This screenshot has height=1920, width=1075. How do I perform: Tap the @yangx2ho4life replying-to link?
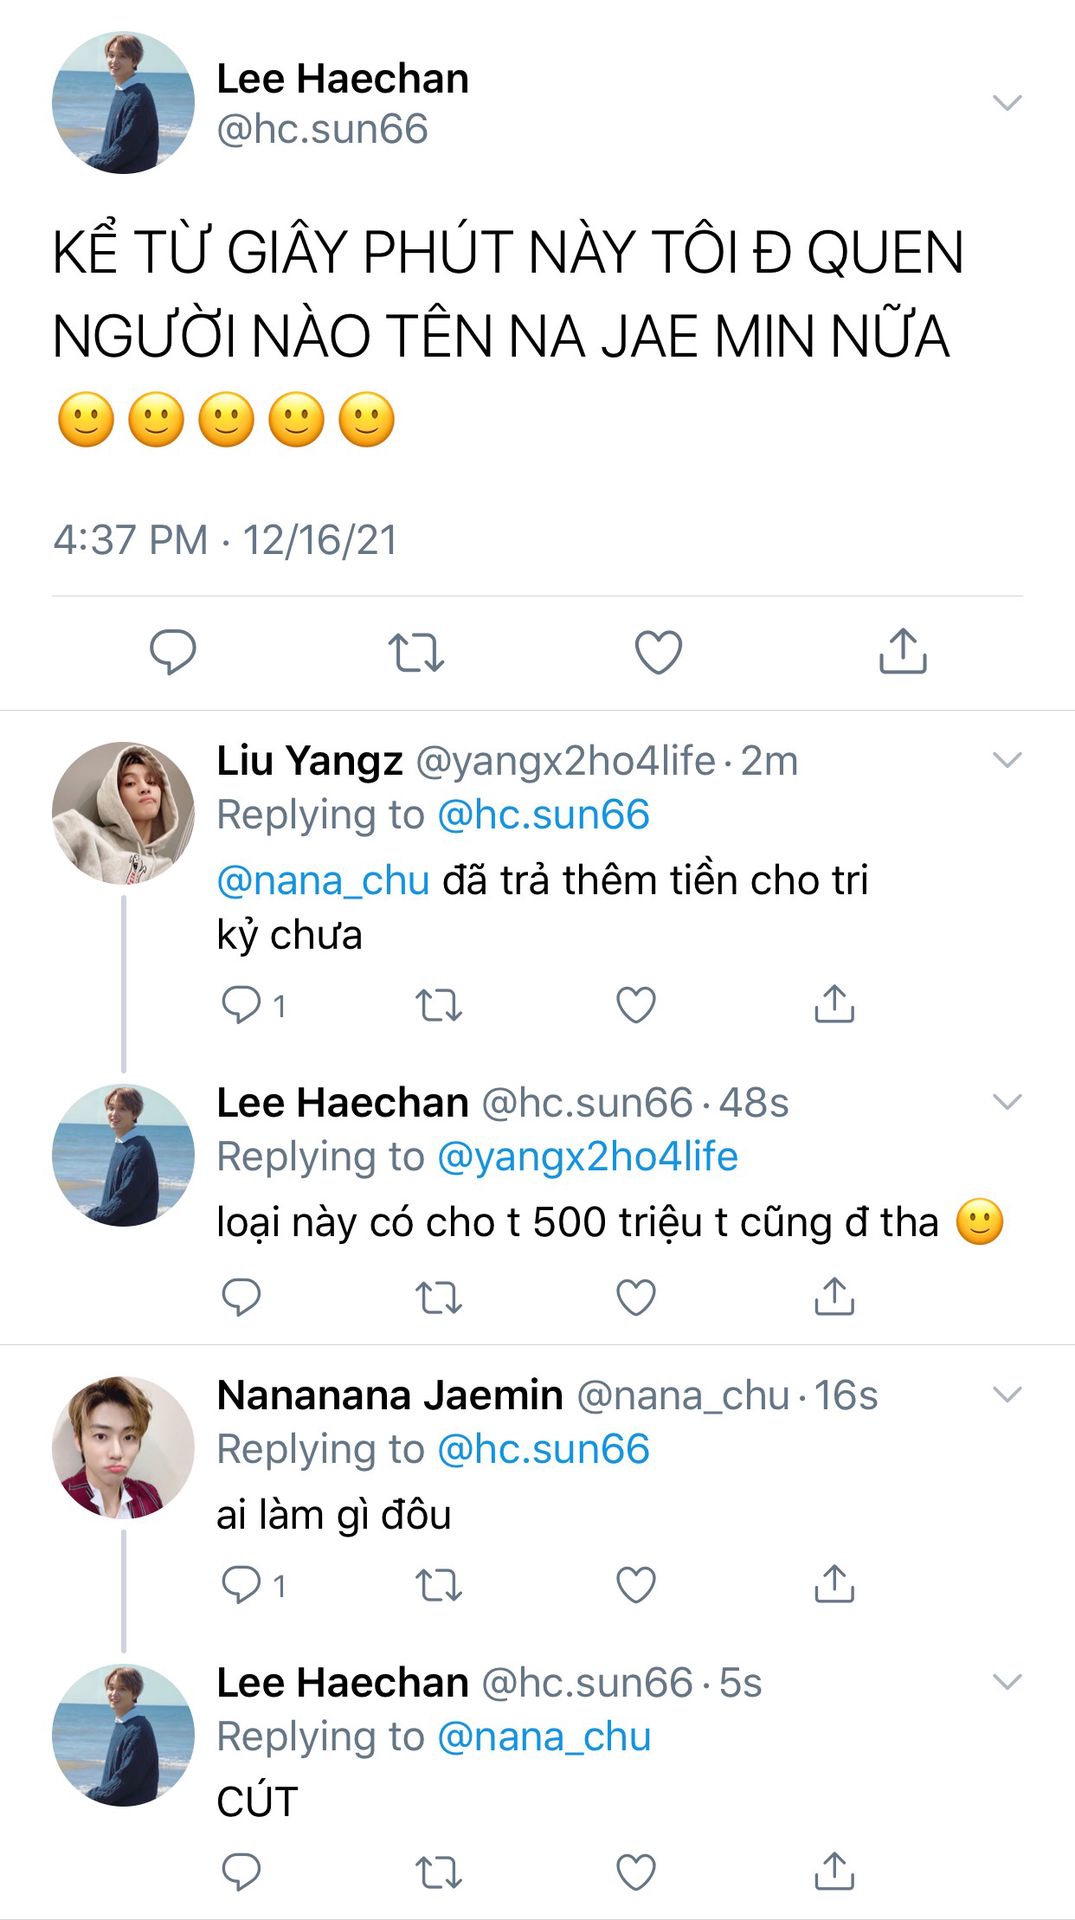pos(587,1157)
